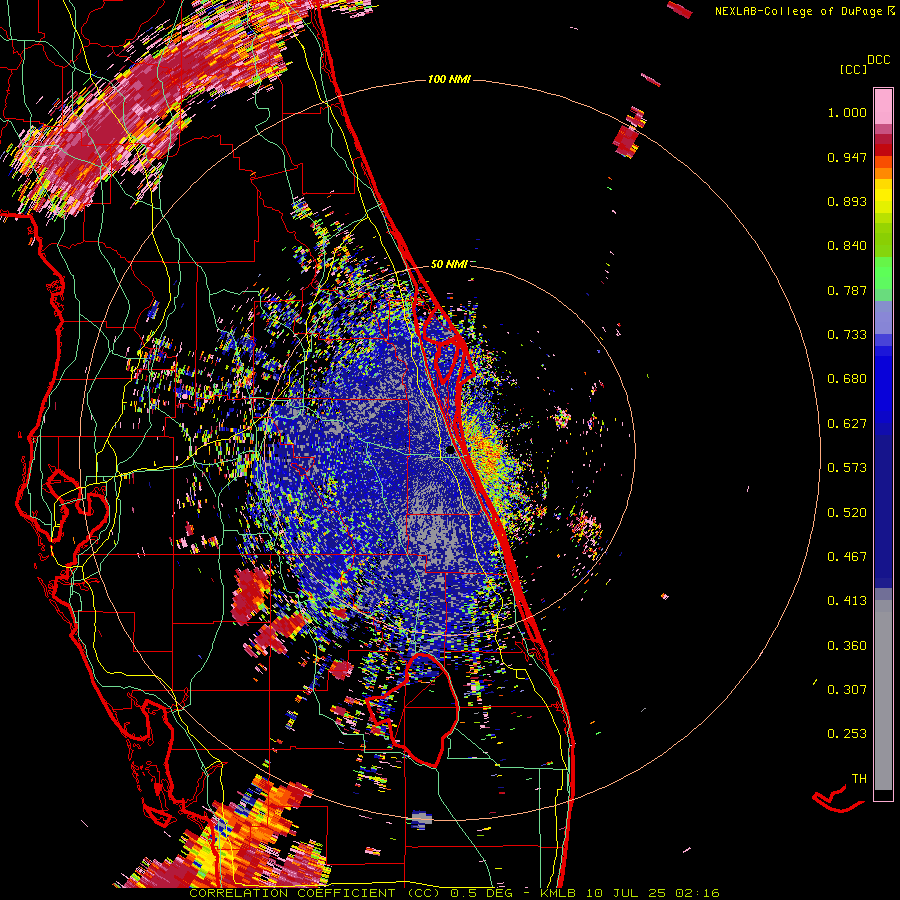The width and height of the screenshot is (900, 900).
Task: Click the 0.840 scale value
Action: (847, 246)
